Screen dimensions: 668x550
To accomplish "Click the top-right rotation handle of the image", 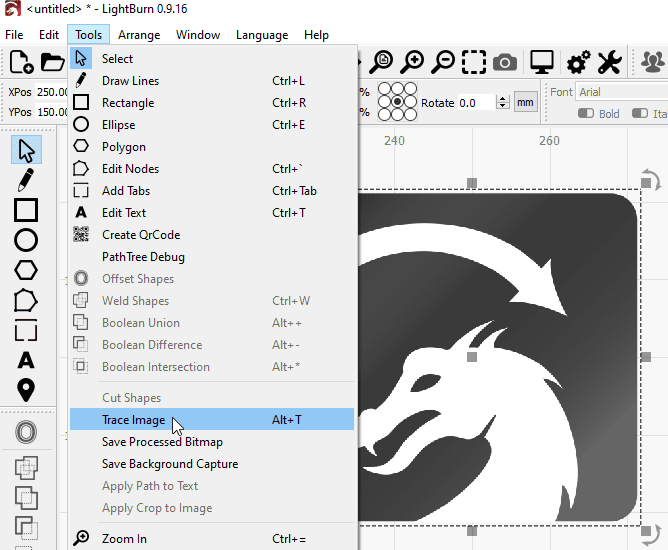I will click(x=651, y=180).
